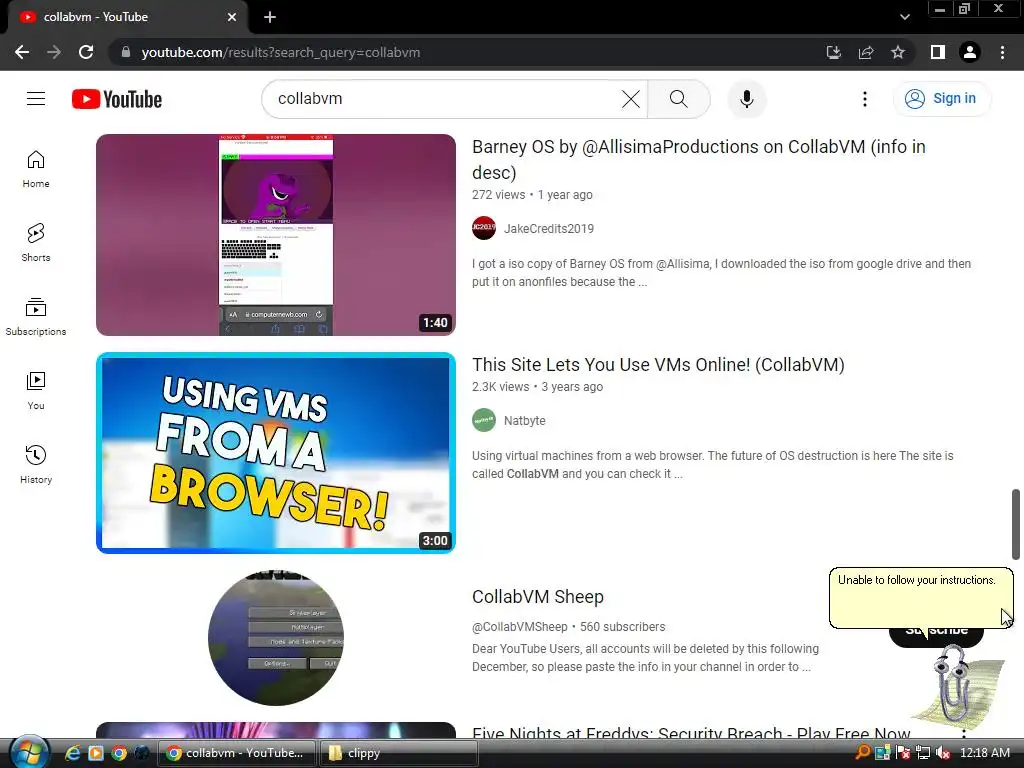This screenshot has height=768, width=1024.
Task: Toggle the Chrome side panel icon
Action: click(x=938, y=52)
